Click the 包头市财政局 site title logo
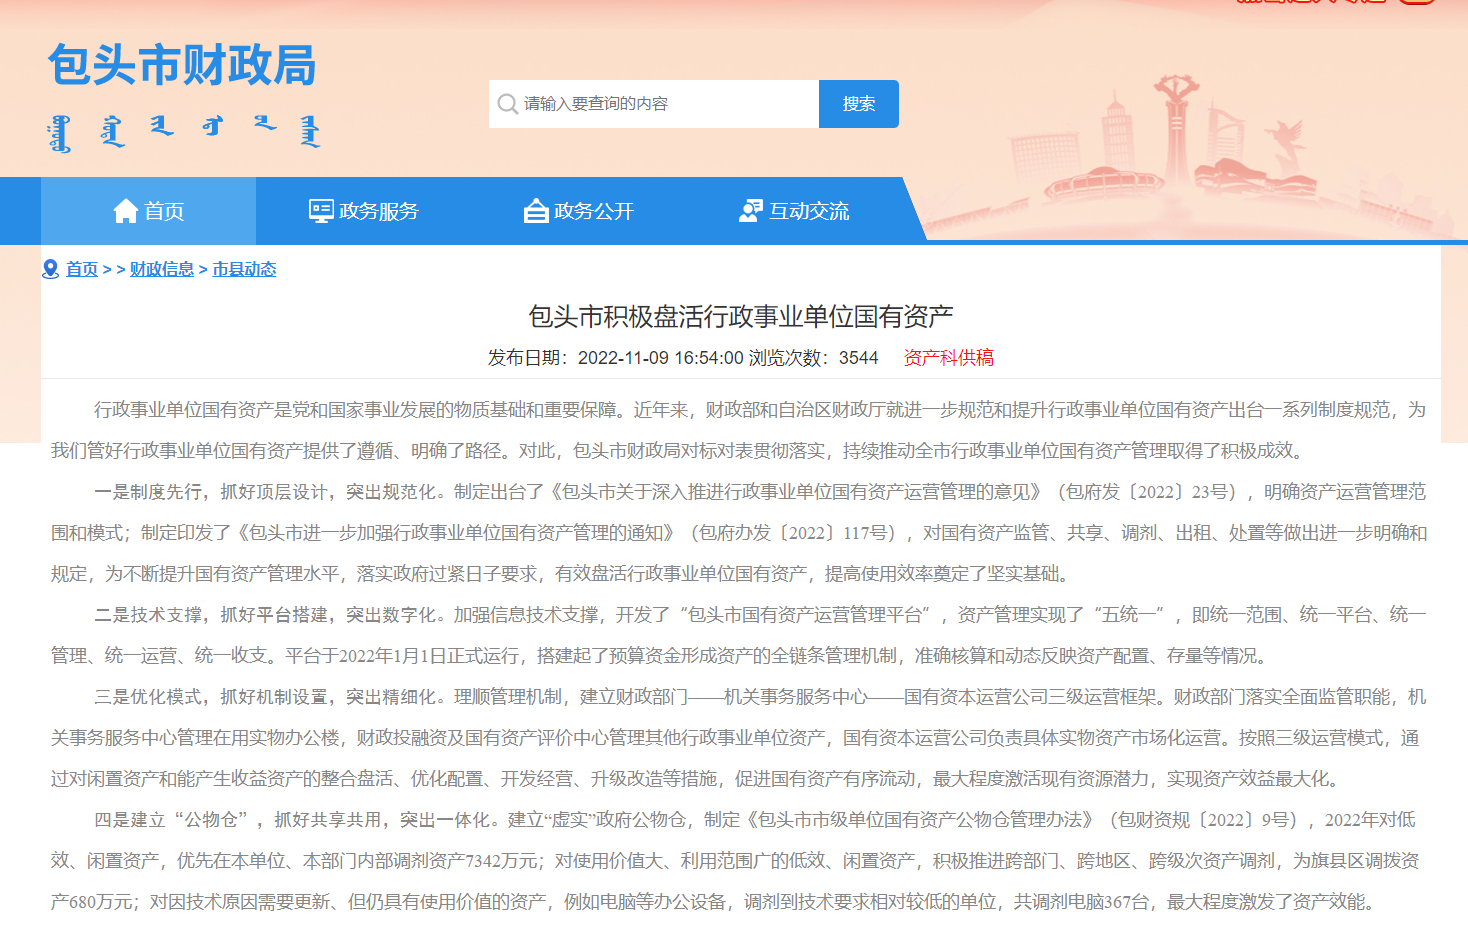 [x=182, y=66]
